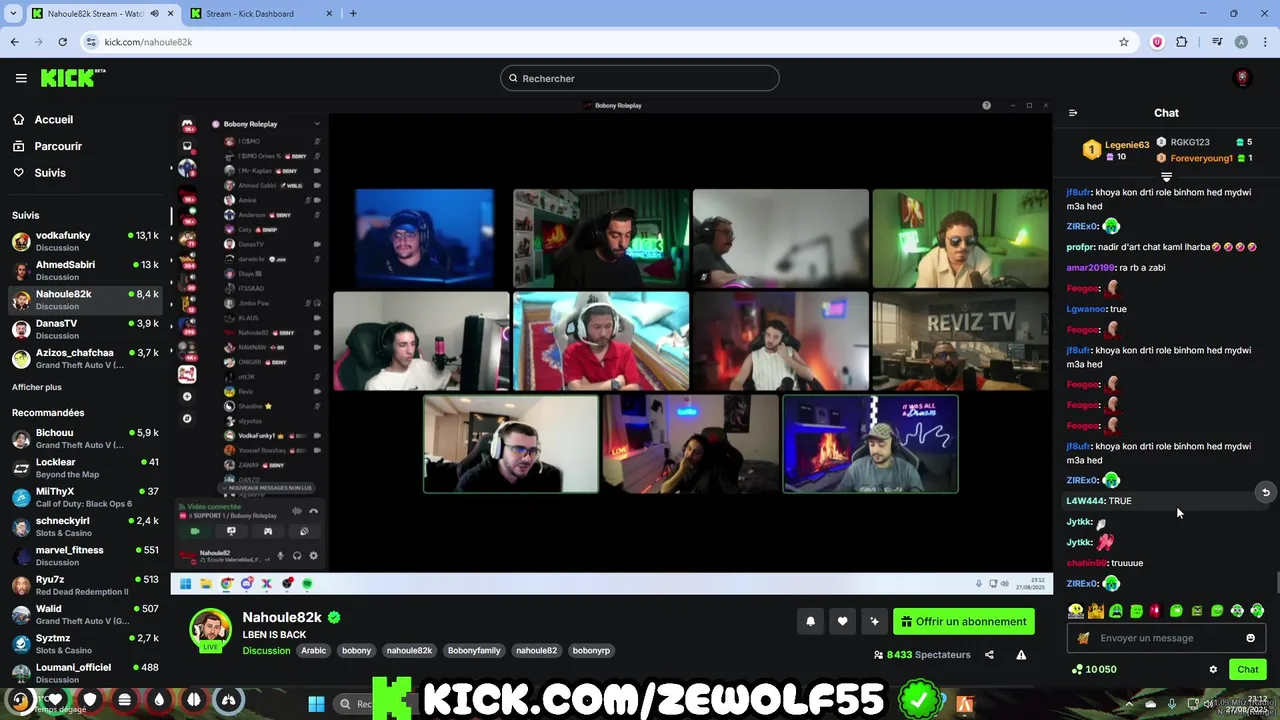1280x720 pixels.
Task: Open Chrome extensions puzzle icon
Action: (x=1182, y=42)
